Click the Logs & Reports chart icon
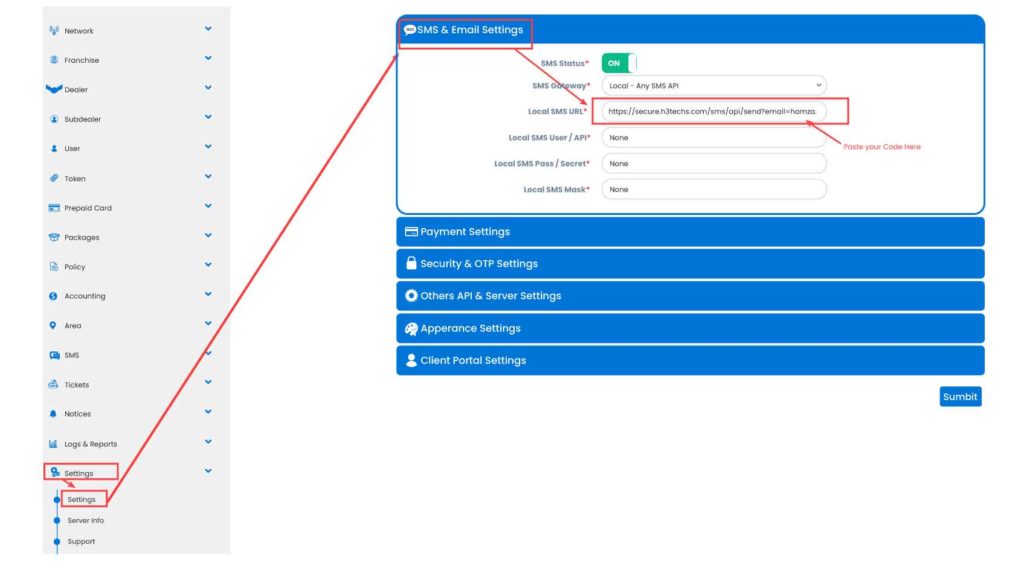 pos(54,443)
